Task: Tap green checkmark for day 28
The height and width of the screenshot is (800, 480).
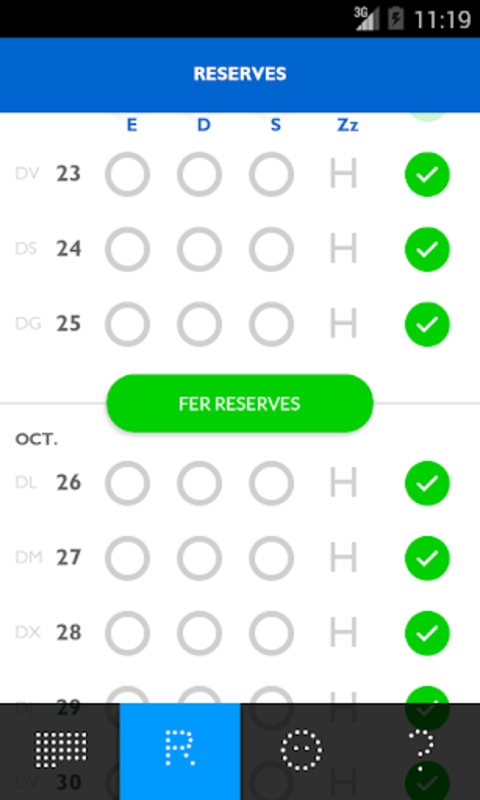Action: [x=427, y=633]
